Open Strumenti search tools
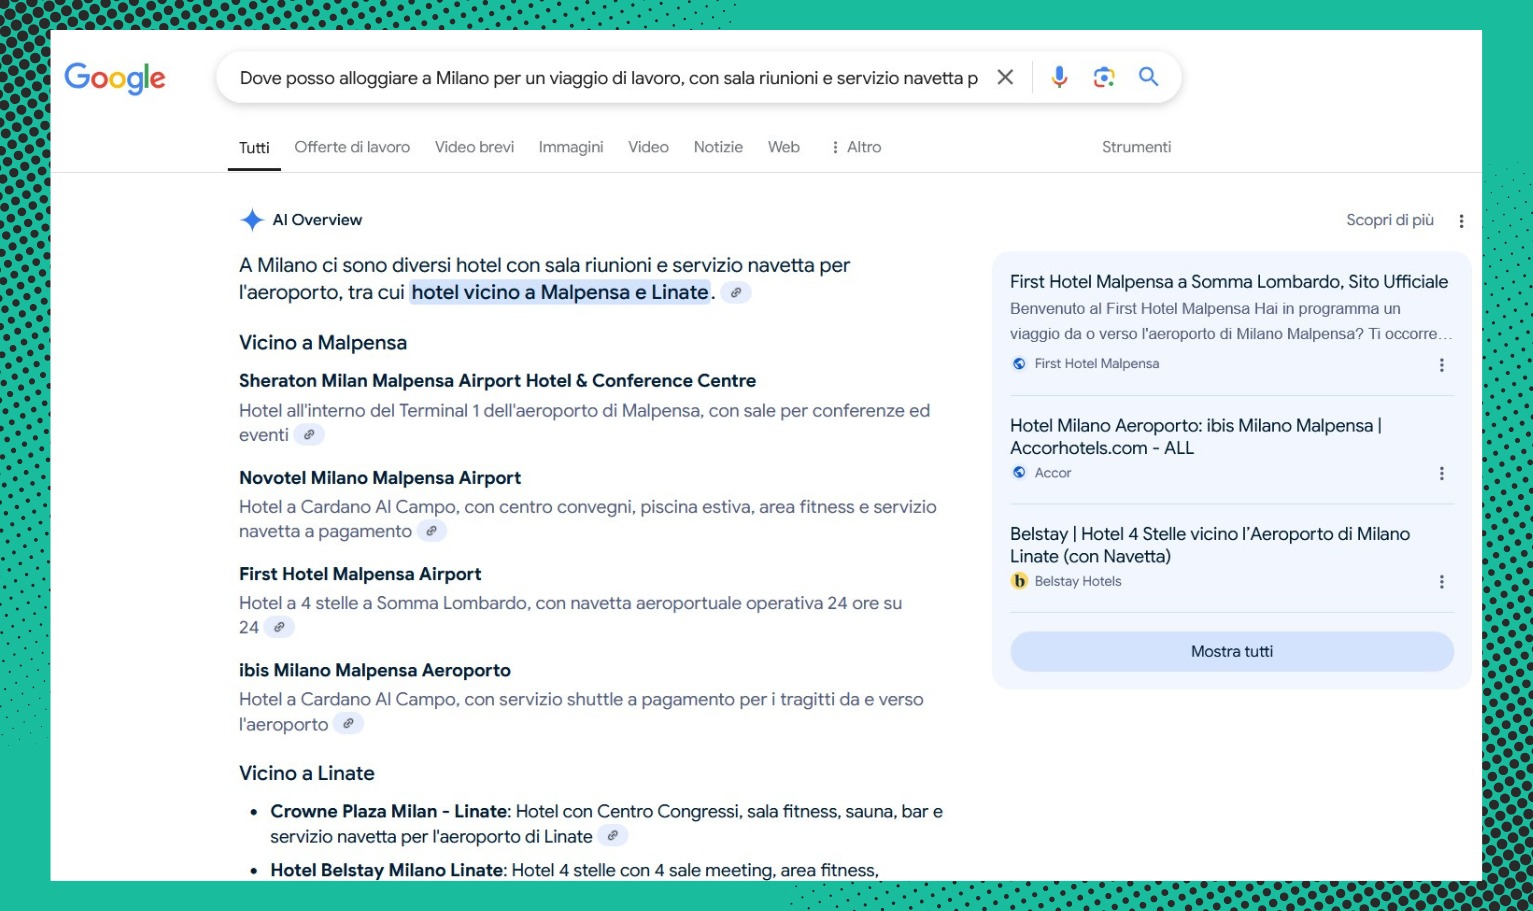This screenshot has height=911, width=1533. pyautogui.click(x=1136, y=147)
